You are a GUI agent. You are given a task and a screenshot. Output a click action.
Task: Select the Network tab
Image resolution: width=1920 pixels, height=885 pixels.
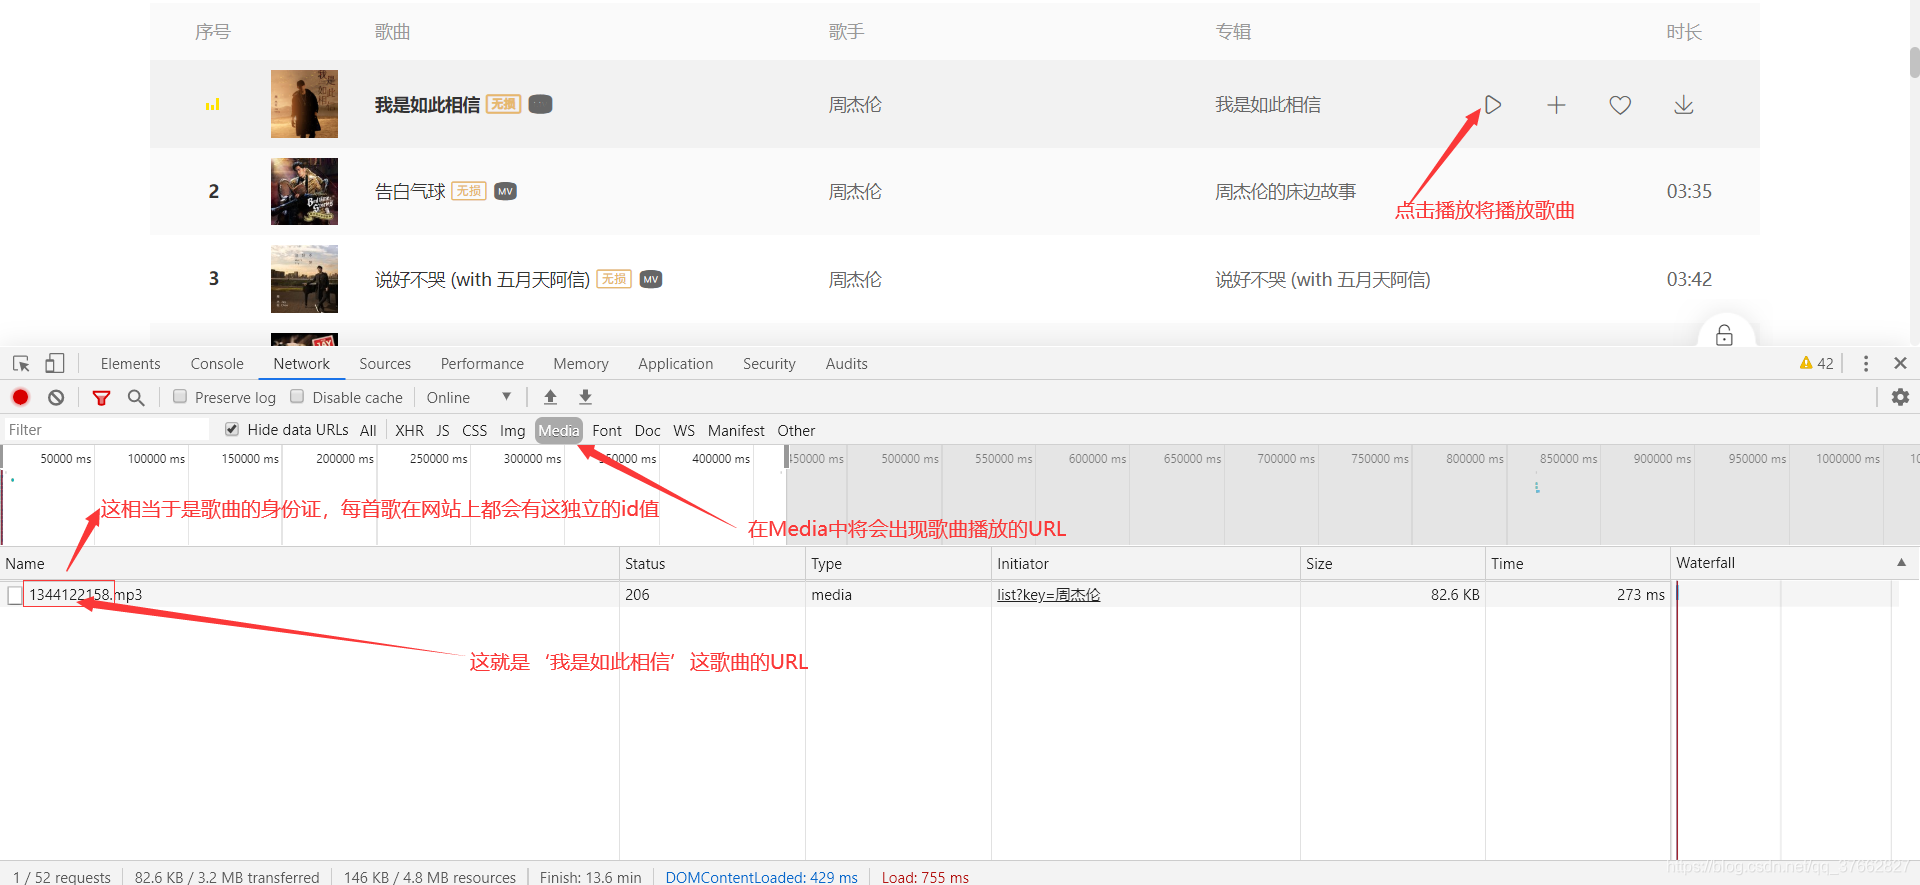tap(302, 364)
